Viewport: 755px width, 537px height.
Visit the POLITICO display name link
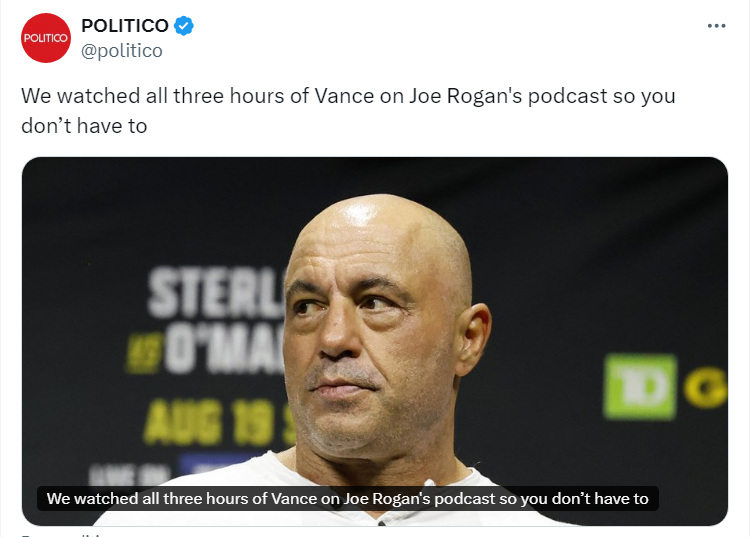click(125, 26)
